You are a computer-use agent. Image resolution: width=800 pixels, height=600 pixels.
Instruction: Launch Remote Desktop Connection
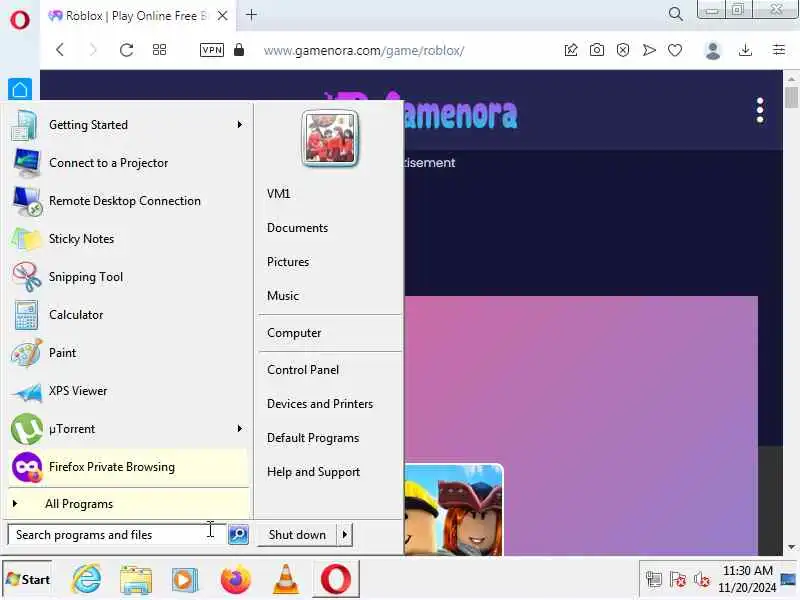click(128, 201)
